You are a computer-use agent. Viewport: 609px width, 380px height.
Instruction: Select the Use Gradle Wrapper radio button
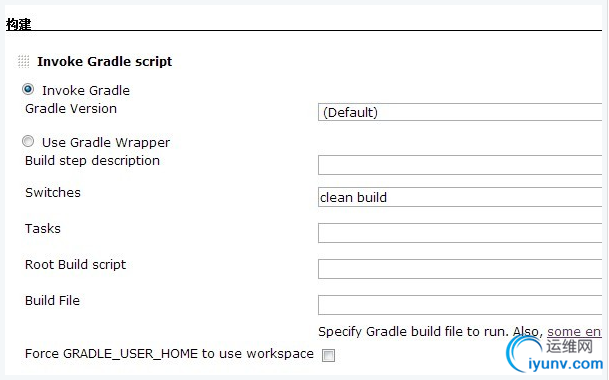pyautogui.click(x=28, y=141)
